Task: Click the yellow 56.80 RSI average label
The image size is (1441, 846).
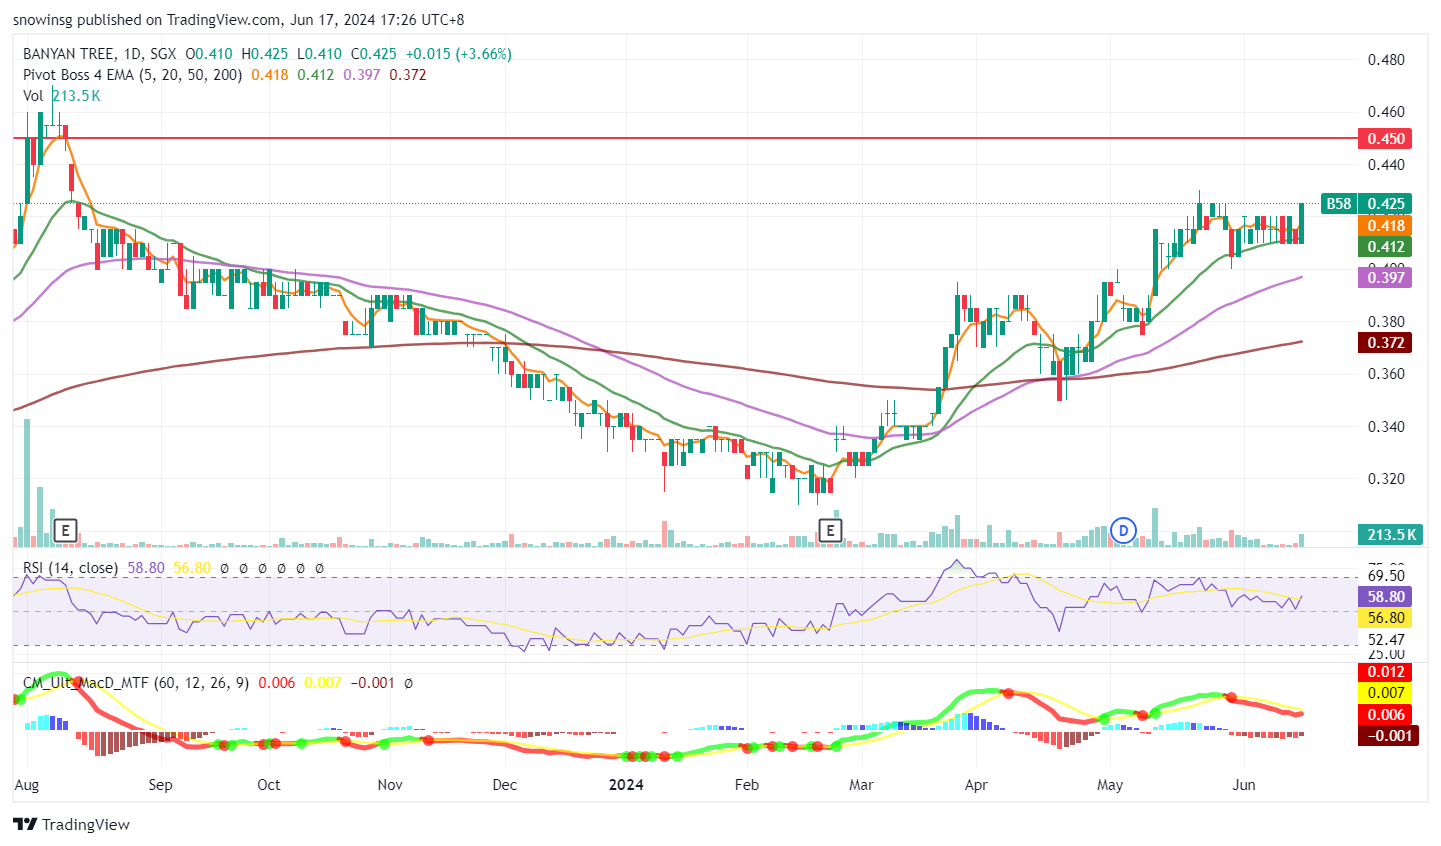Action: pos(1385,618)
